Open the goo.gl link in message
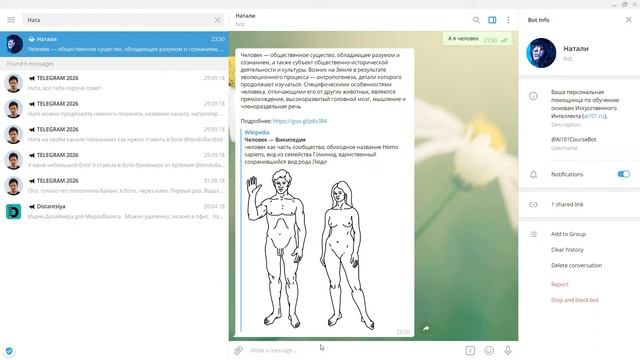640x360 pixels. click(x=300, y=121)
